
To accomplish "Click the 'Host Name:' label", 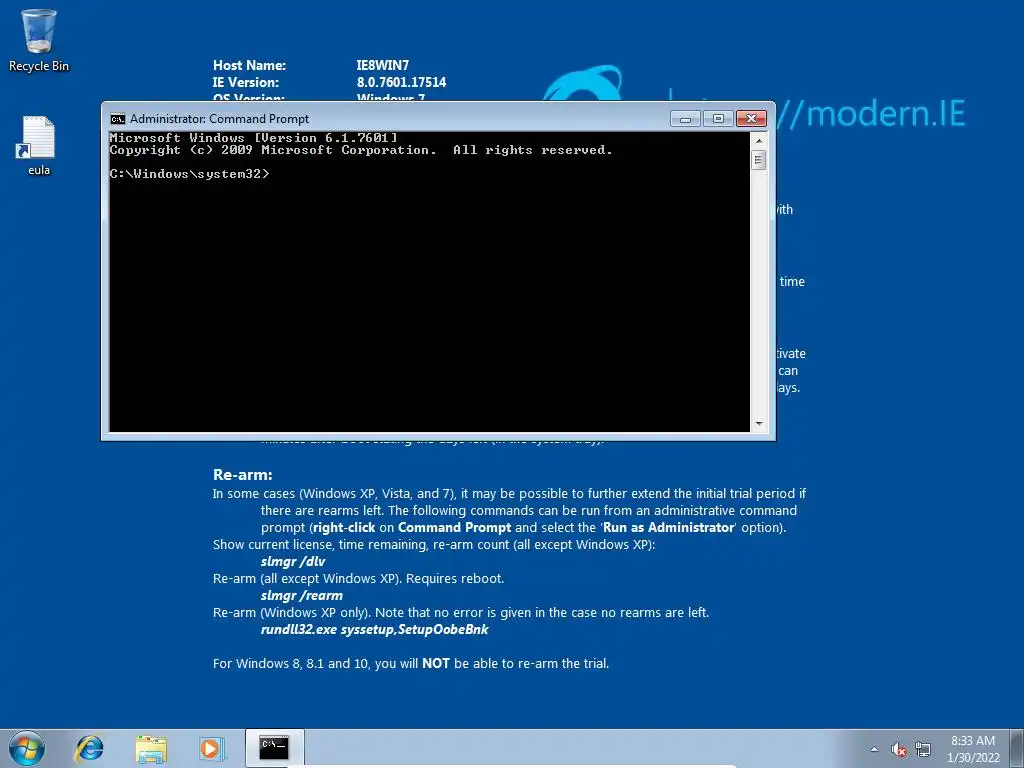I will (249, 65).
